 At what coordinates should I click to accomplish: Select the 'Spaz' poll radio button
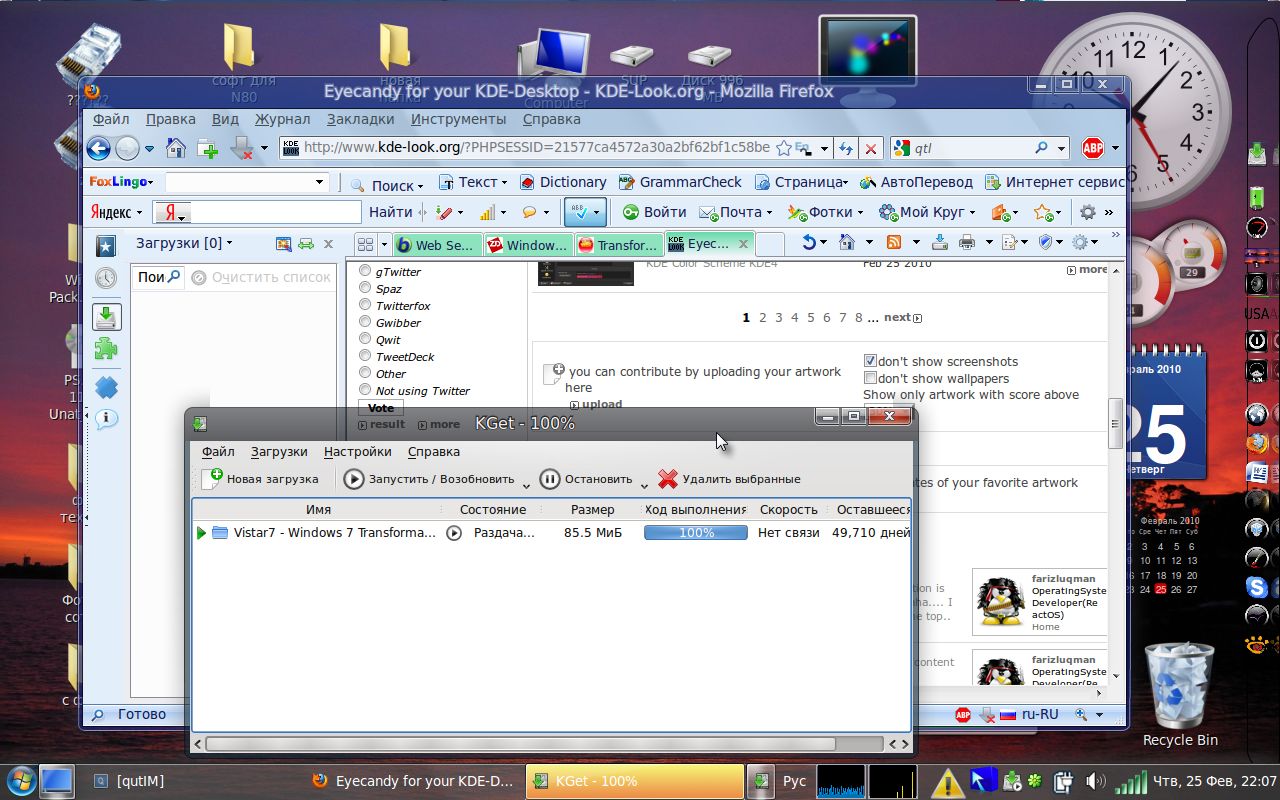coord(365,288)
